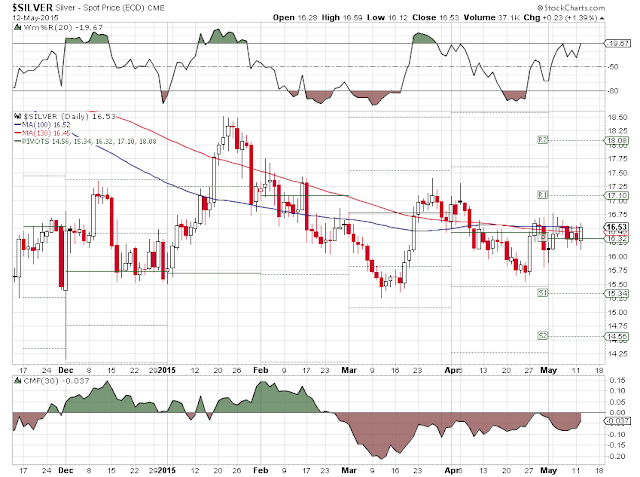
Task: Click the S2 pivot marker label
Action: tap(542, 335)
